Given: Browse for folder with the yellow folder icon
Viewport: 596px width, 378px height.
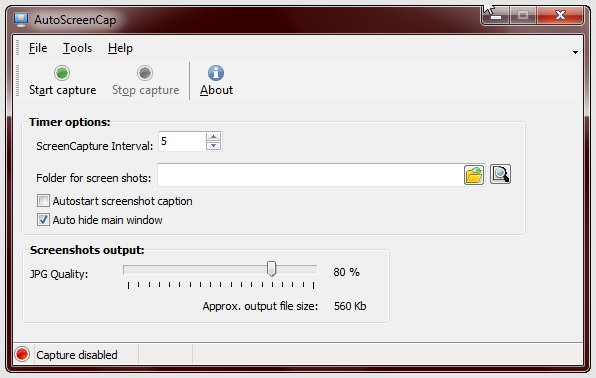Looking at the screenshot, I should [x=474, y=175].
